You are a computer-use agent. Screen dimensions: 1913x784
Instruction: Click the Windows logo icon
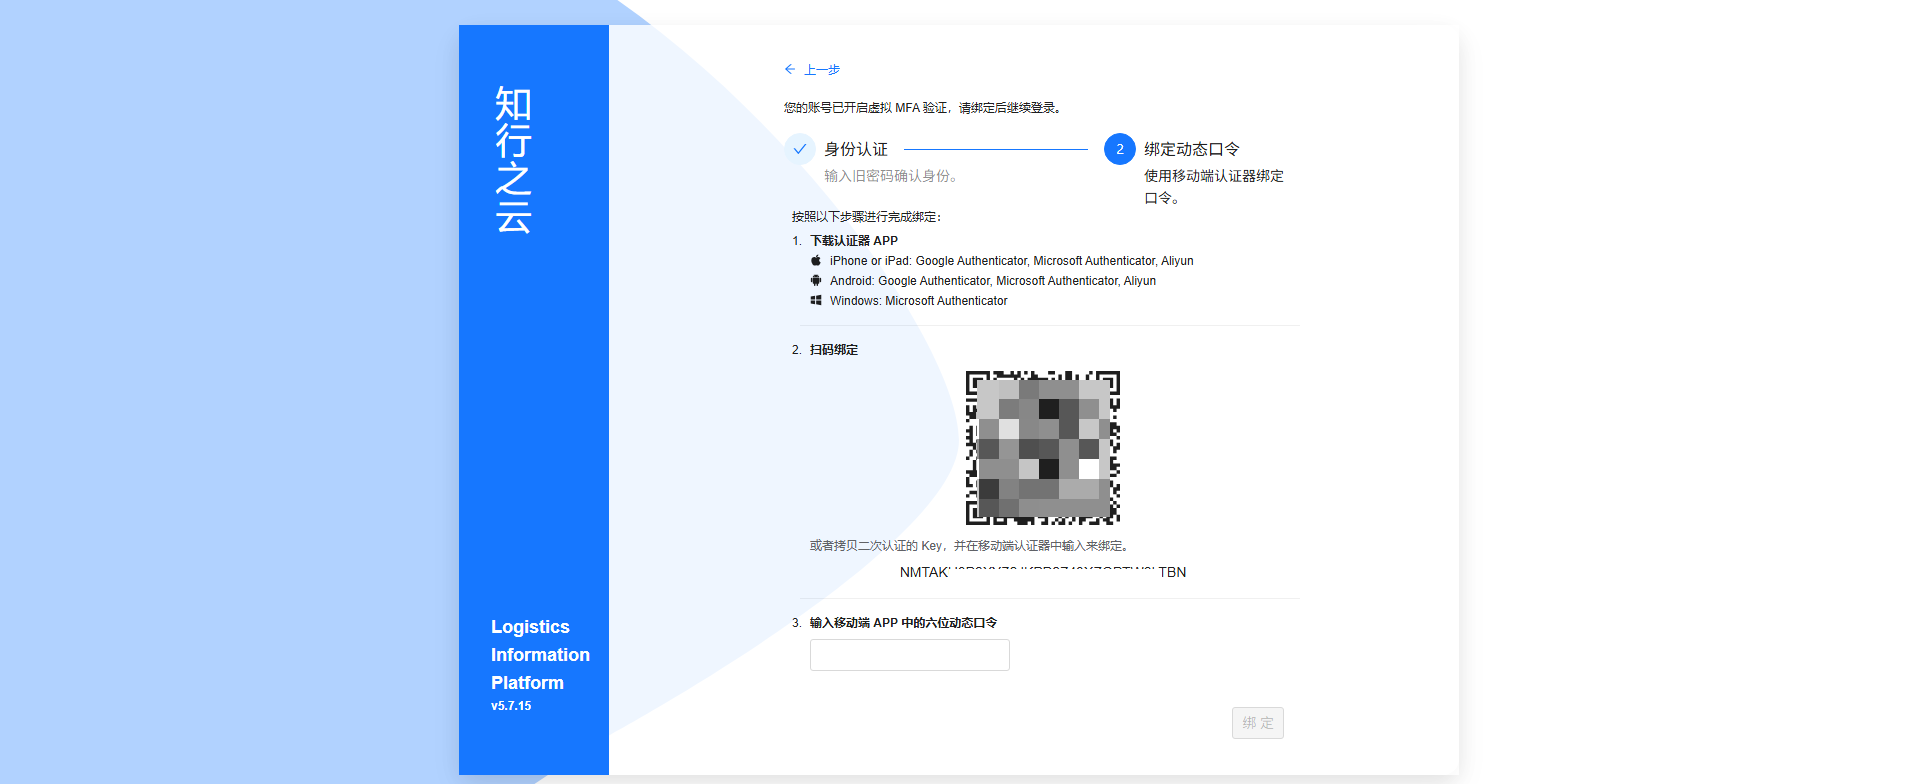pos(816,301)
